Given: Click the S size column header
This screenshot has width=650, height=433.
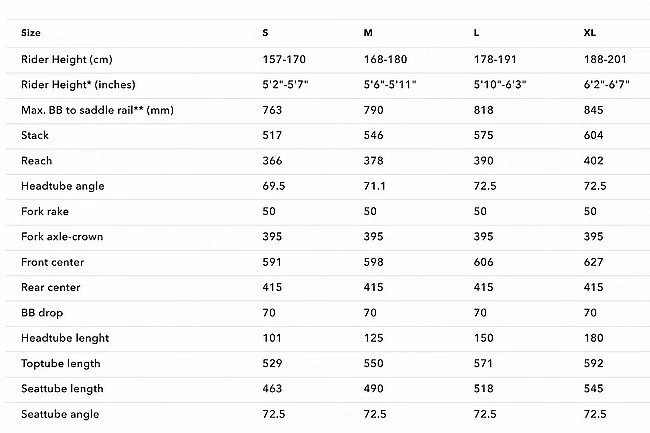Looking at the screenshot, I should pyautogui.click(x=265, y=33).
